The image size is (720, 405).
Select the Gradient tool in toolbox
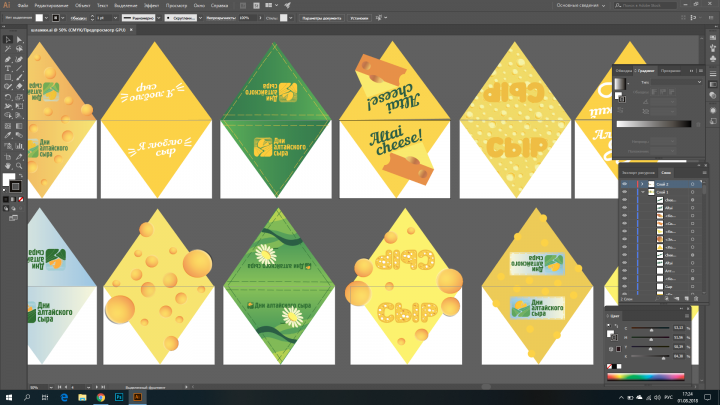(x=19, y=125)
